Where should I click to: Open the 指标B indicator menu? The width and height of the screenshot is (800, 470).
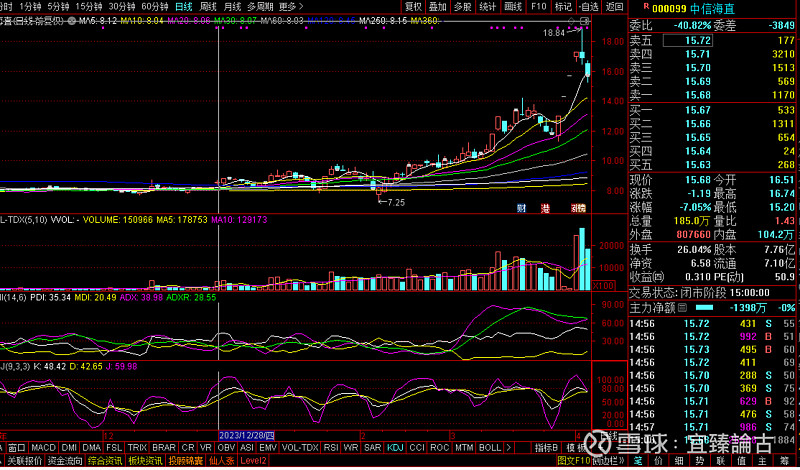(x=547, y=448)
